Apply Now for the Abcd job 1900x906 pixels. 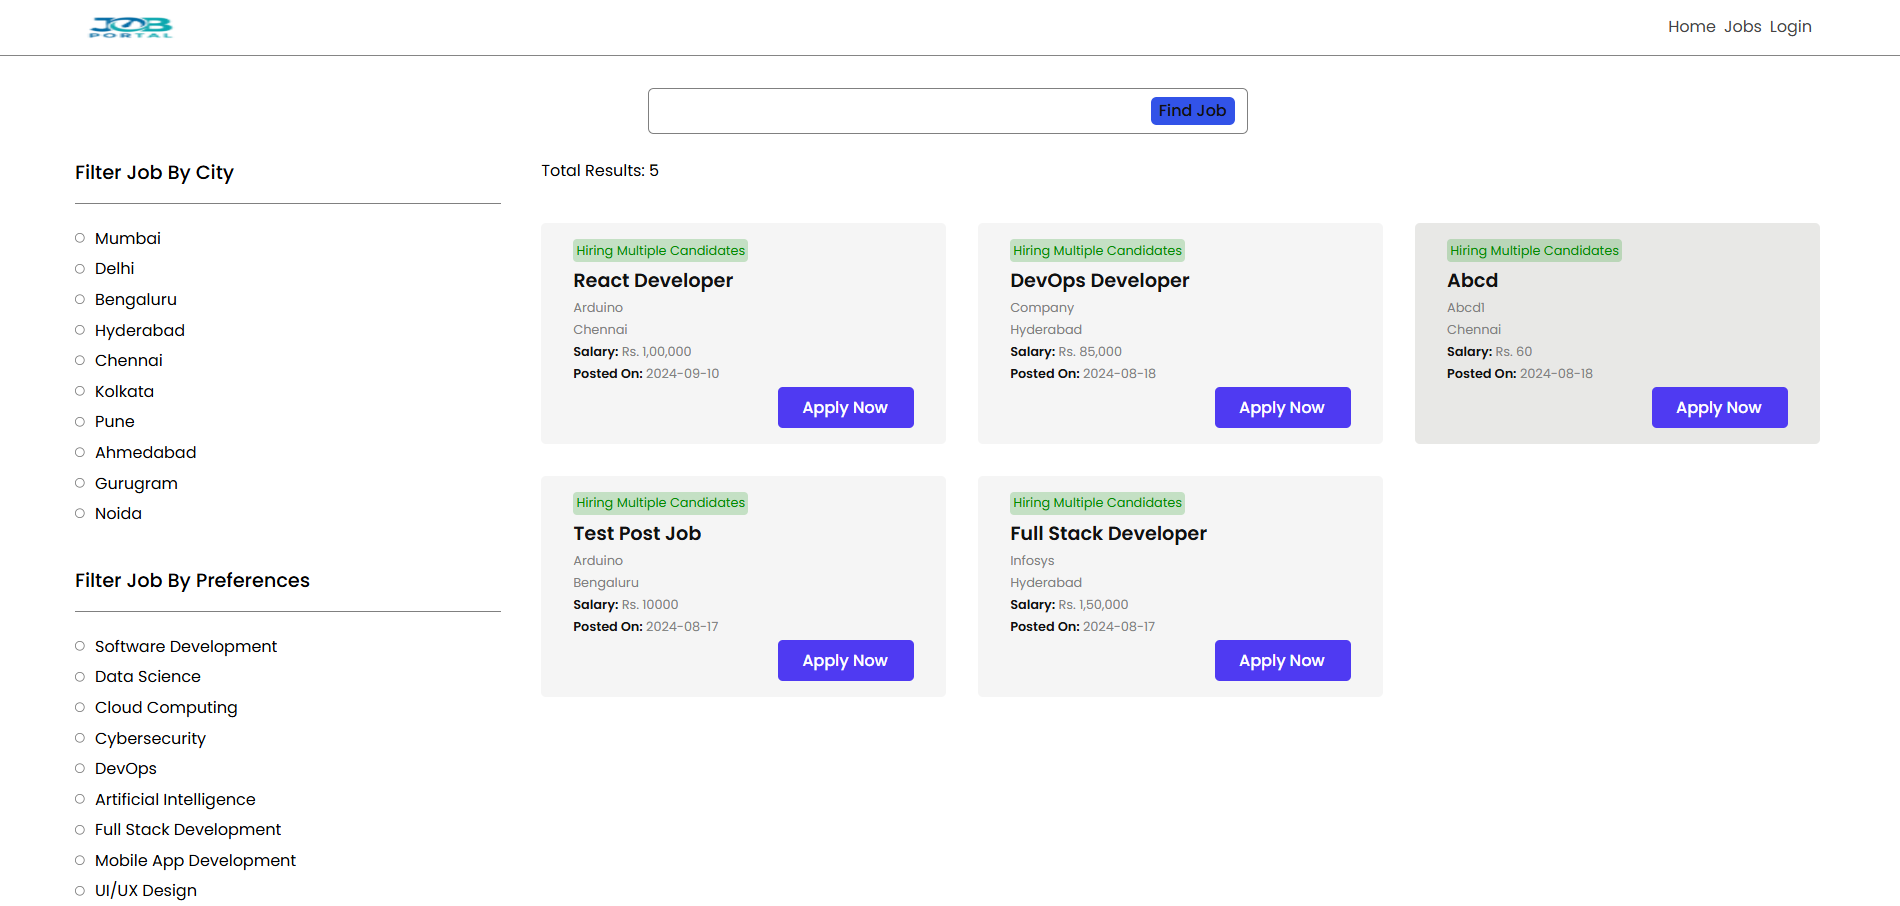[1719, 407]
